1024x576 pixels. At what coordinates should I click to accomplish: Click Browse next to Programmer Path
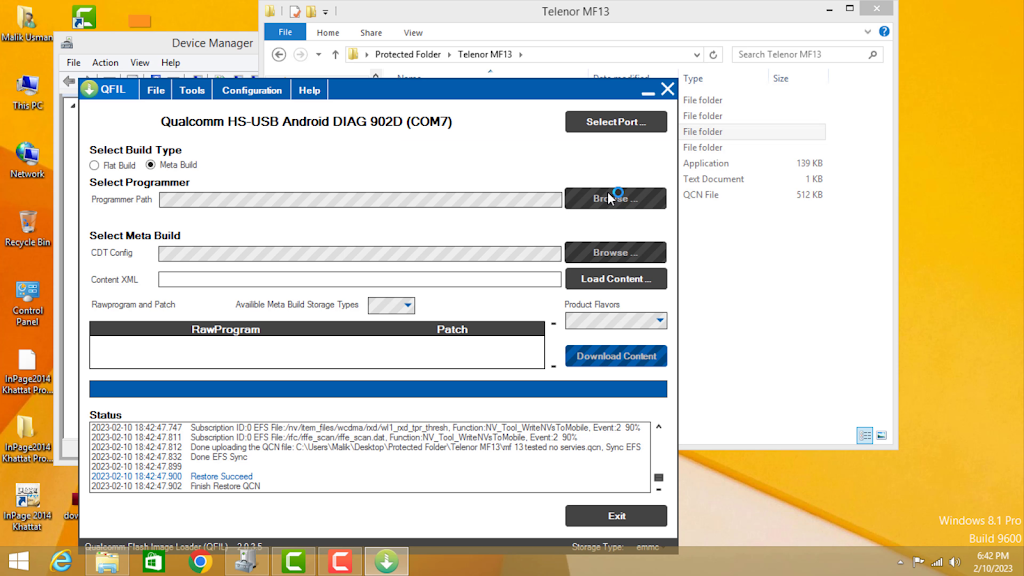click(x=616, y=199)
